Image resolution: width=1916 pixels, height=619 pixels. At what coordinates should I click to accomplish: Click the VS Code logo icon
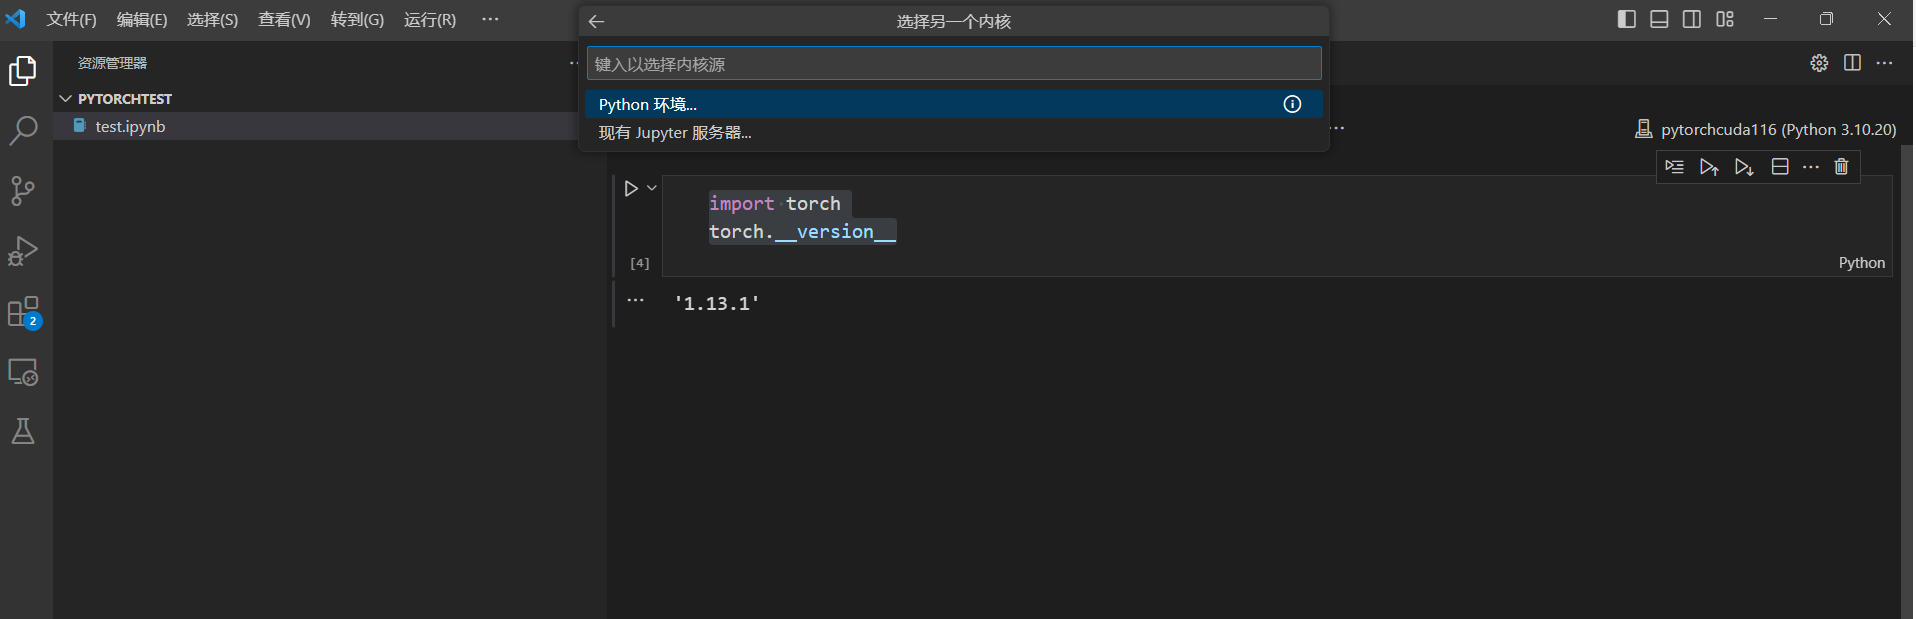click(x=16, y=19)
